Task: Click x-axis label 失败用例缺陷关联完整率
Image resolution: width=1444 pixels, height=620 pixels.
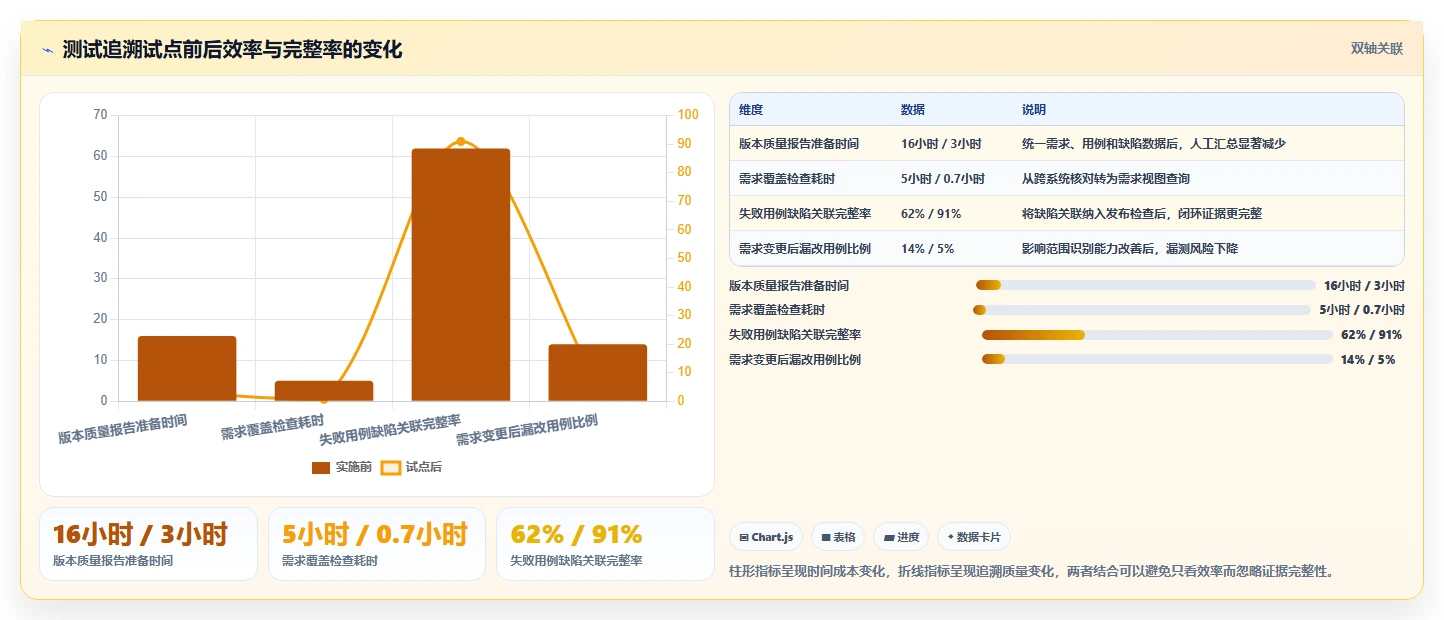Action: [x=390, y=429]
